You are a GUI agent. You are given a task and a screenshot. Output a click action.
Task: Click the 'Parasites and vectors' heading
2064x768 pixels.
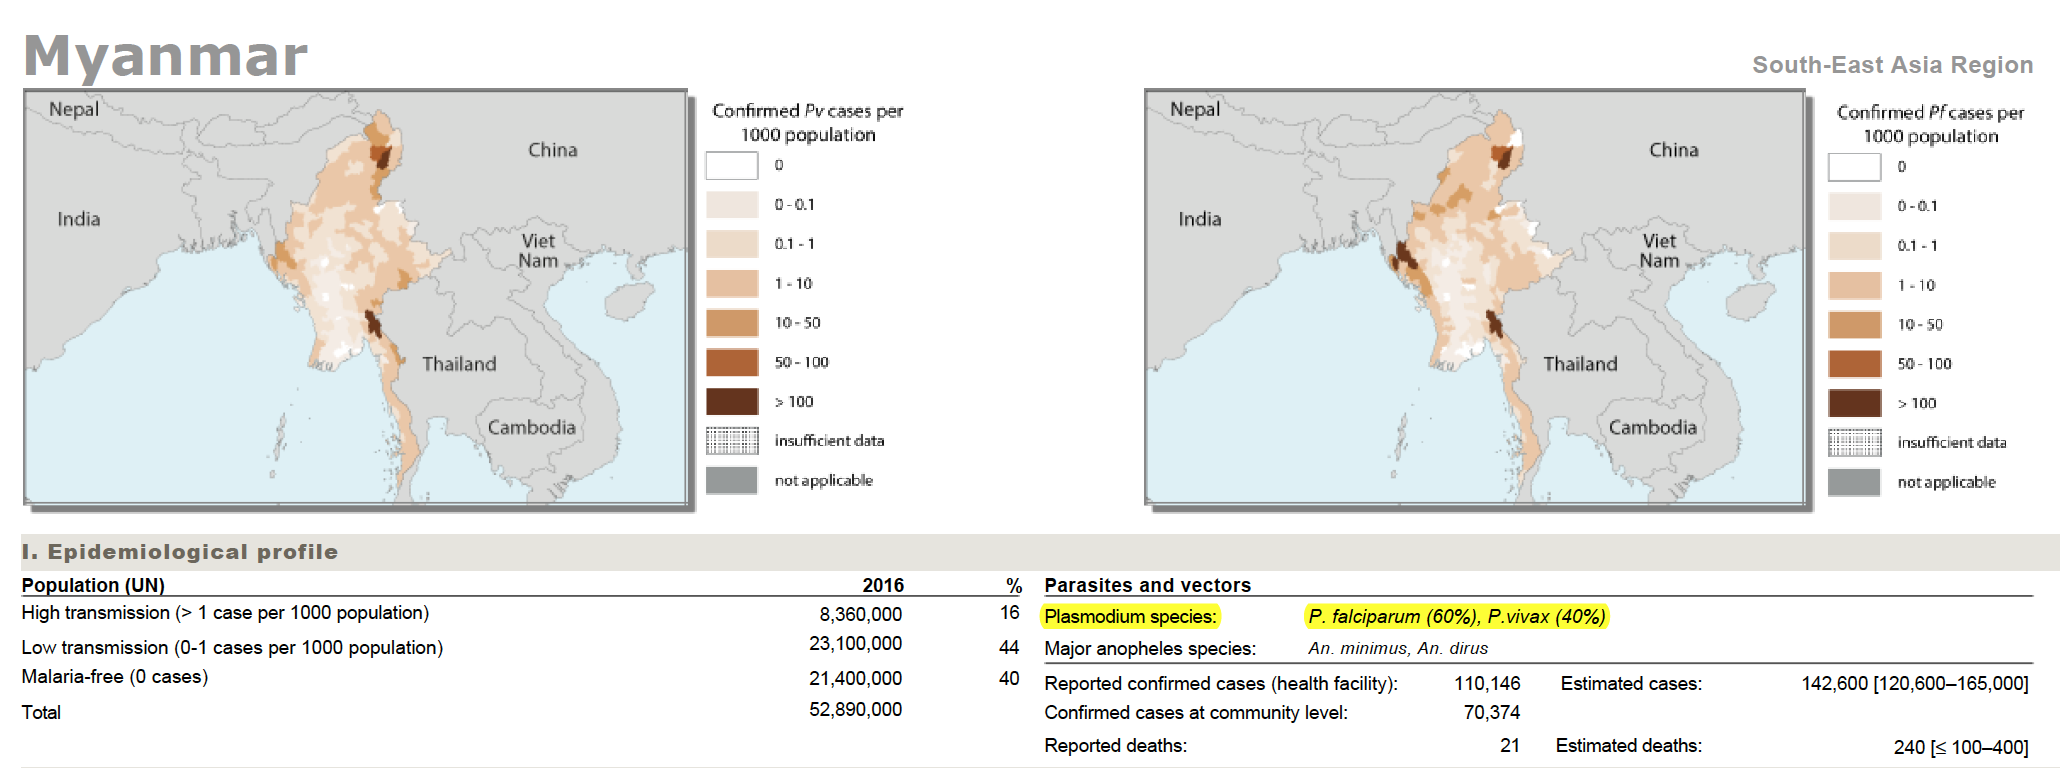pos(1147,585)
